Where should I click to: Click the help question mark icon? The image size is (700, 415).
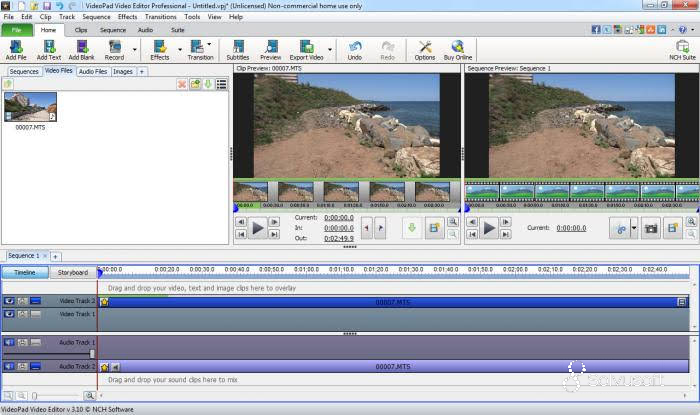click(x=683, y=29)
